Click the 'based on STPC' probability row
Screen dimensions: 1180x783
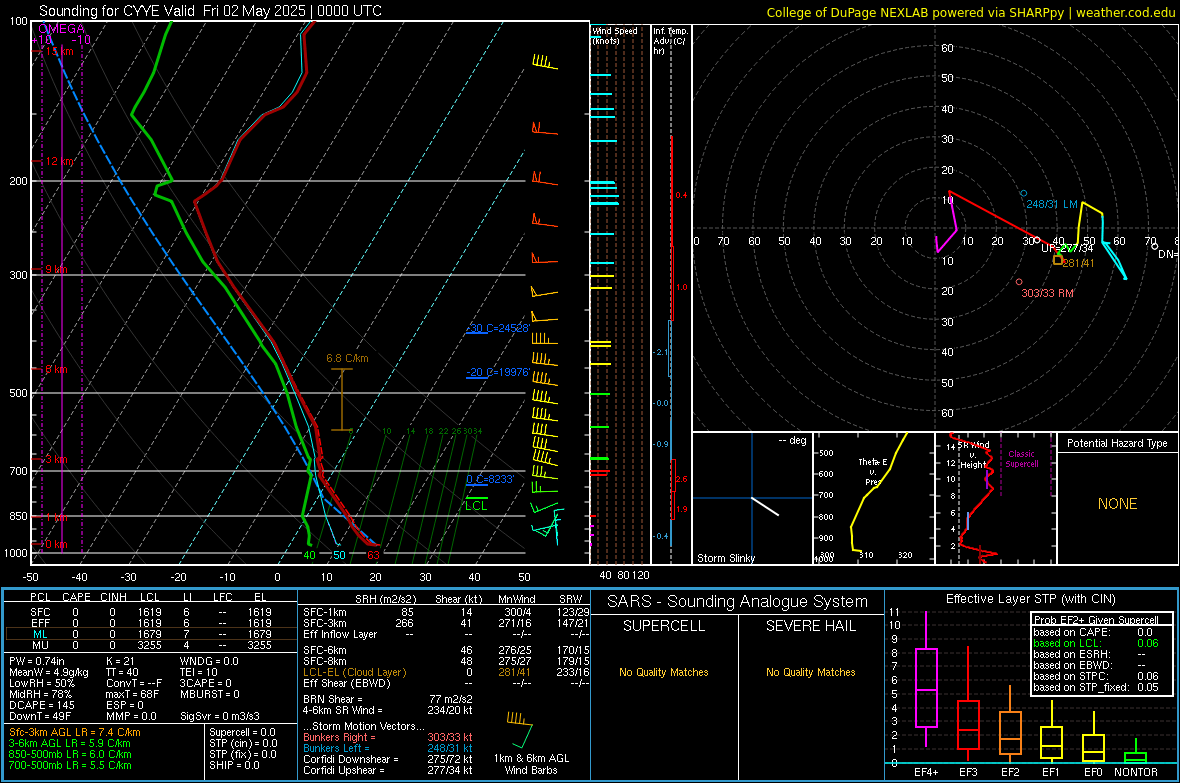tap(1096, 676)
